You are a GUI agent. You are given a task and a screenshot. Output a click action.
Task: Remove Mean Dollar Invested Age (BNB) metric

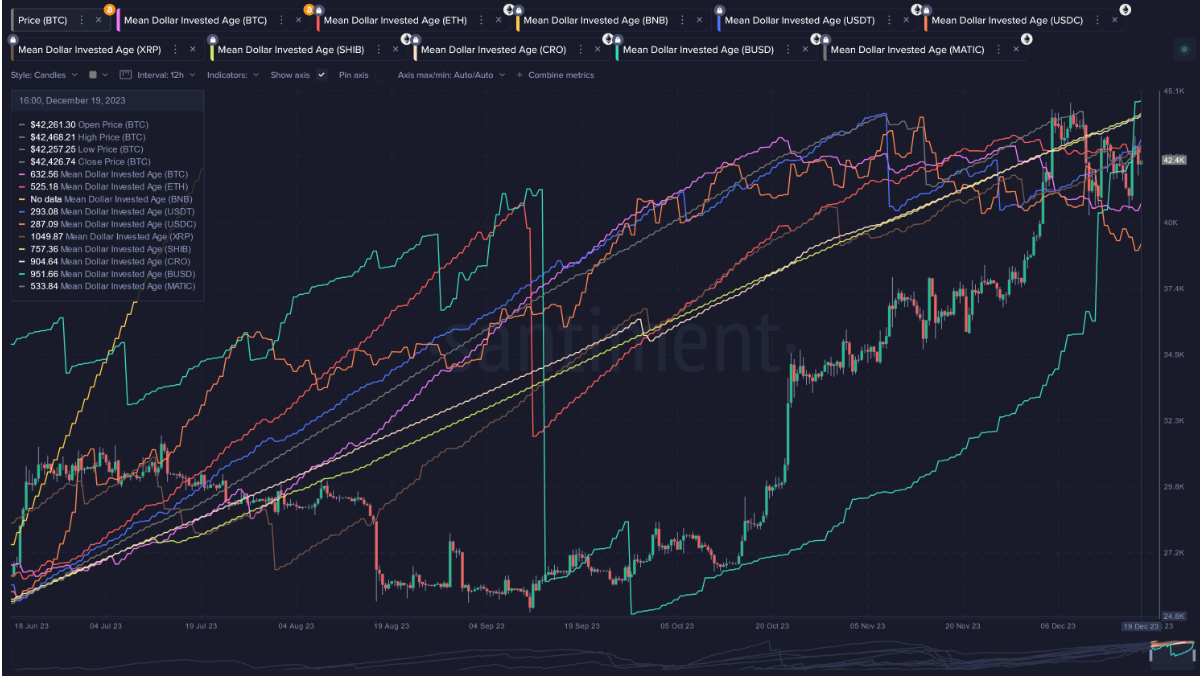click(x=699, y=20)
